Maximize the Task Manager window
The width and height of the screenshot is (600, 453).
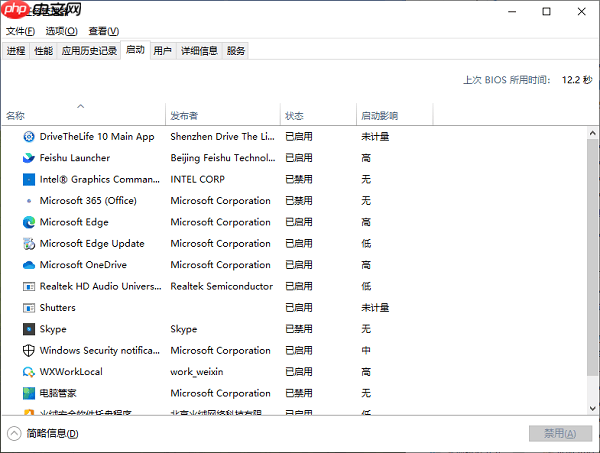(x=546, y=11)
